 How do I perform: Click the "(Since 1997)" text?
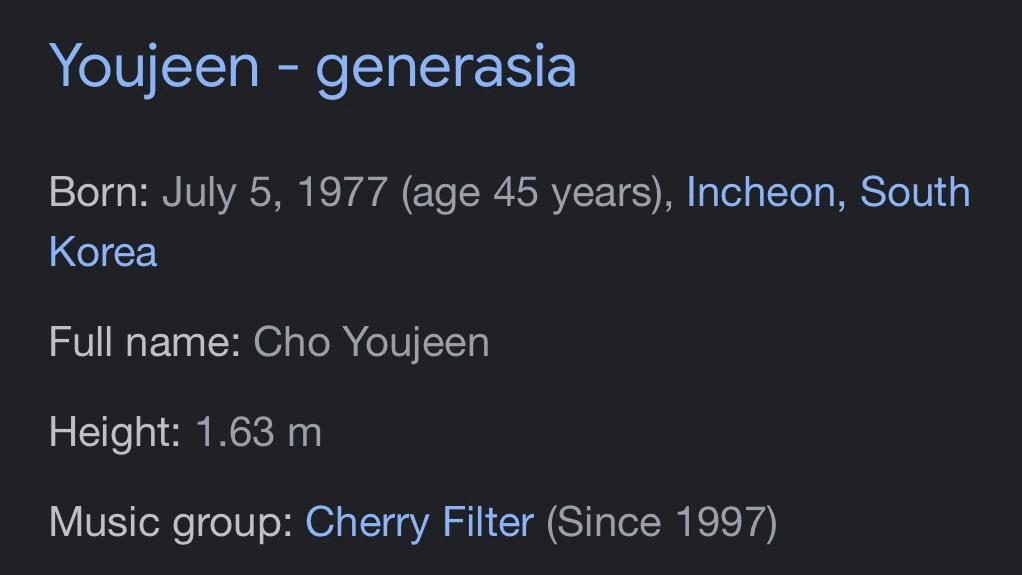pos(661,522)
